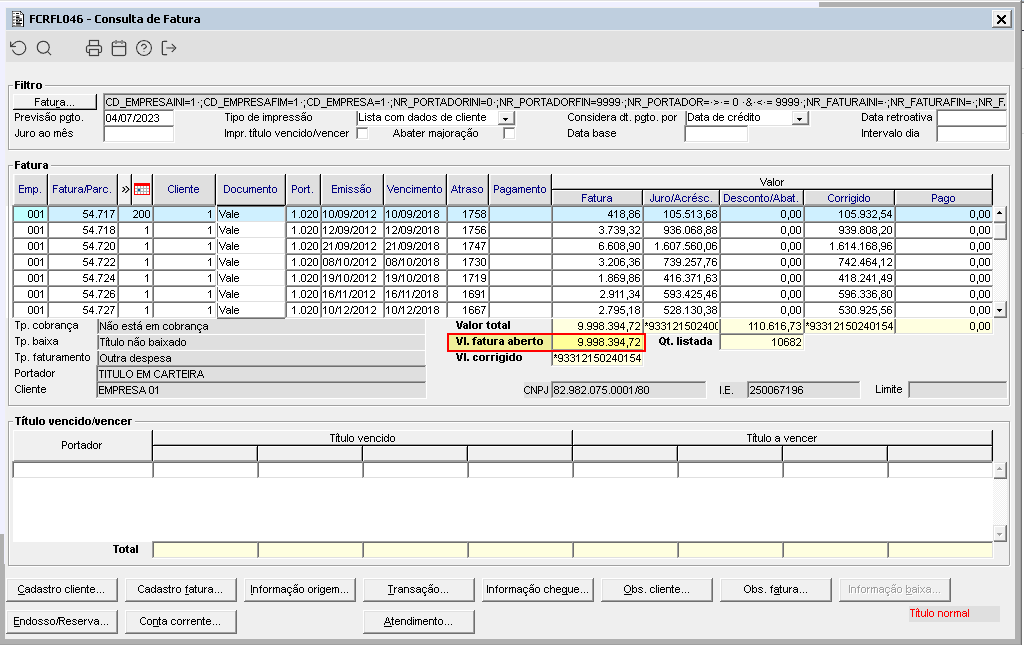Sort by Documento column header
The height and width of the screenshot is (645, 1024).
[x=251, y=189]
